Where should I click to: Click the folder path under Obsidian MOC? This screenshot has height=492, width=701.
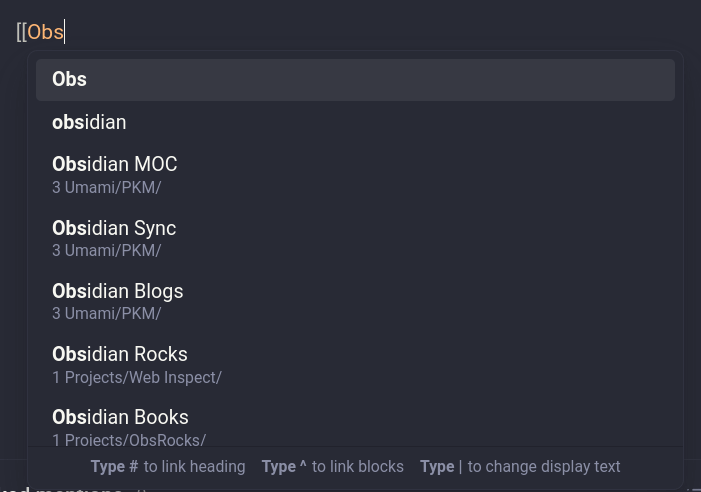pos(106,187)
